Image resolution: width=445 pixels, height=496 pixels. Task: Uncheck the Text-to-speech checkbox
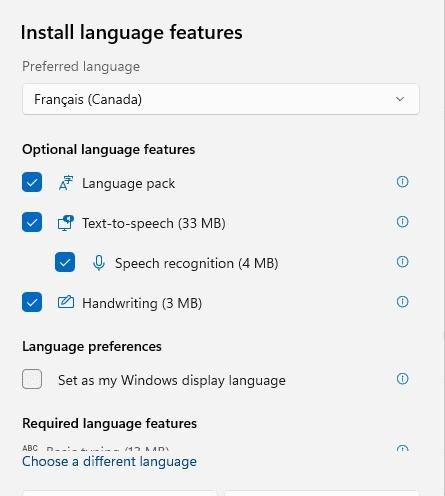(x=32, y=222)
